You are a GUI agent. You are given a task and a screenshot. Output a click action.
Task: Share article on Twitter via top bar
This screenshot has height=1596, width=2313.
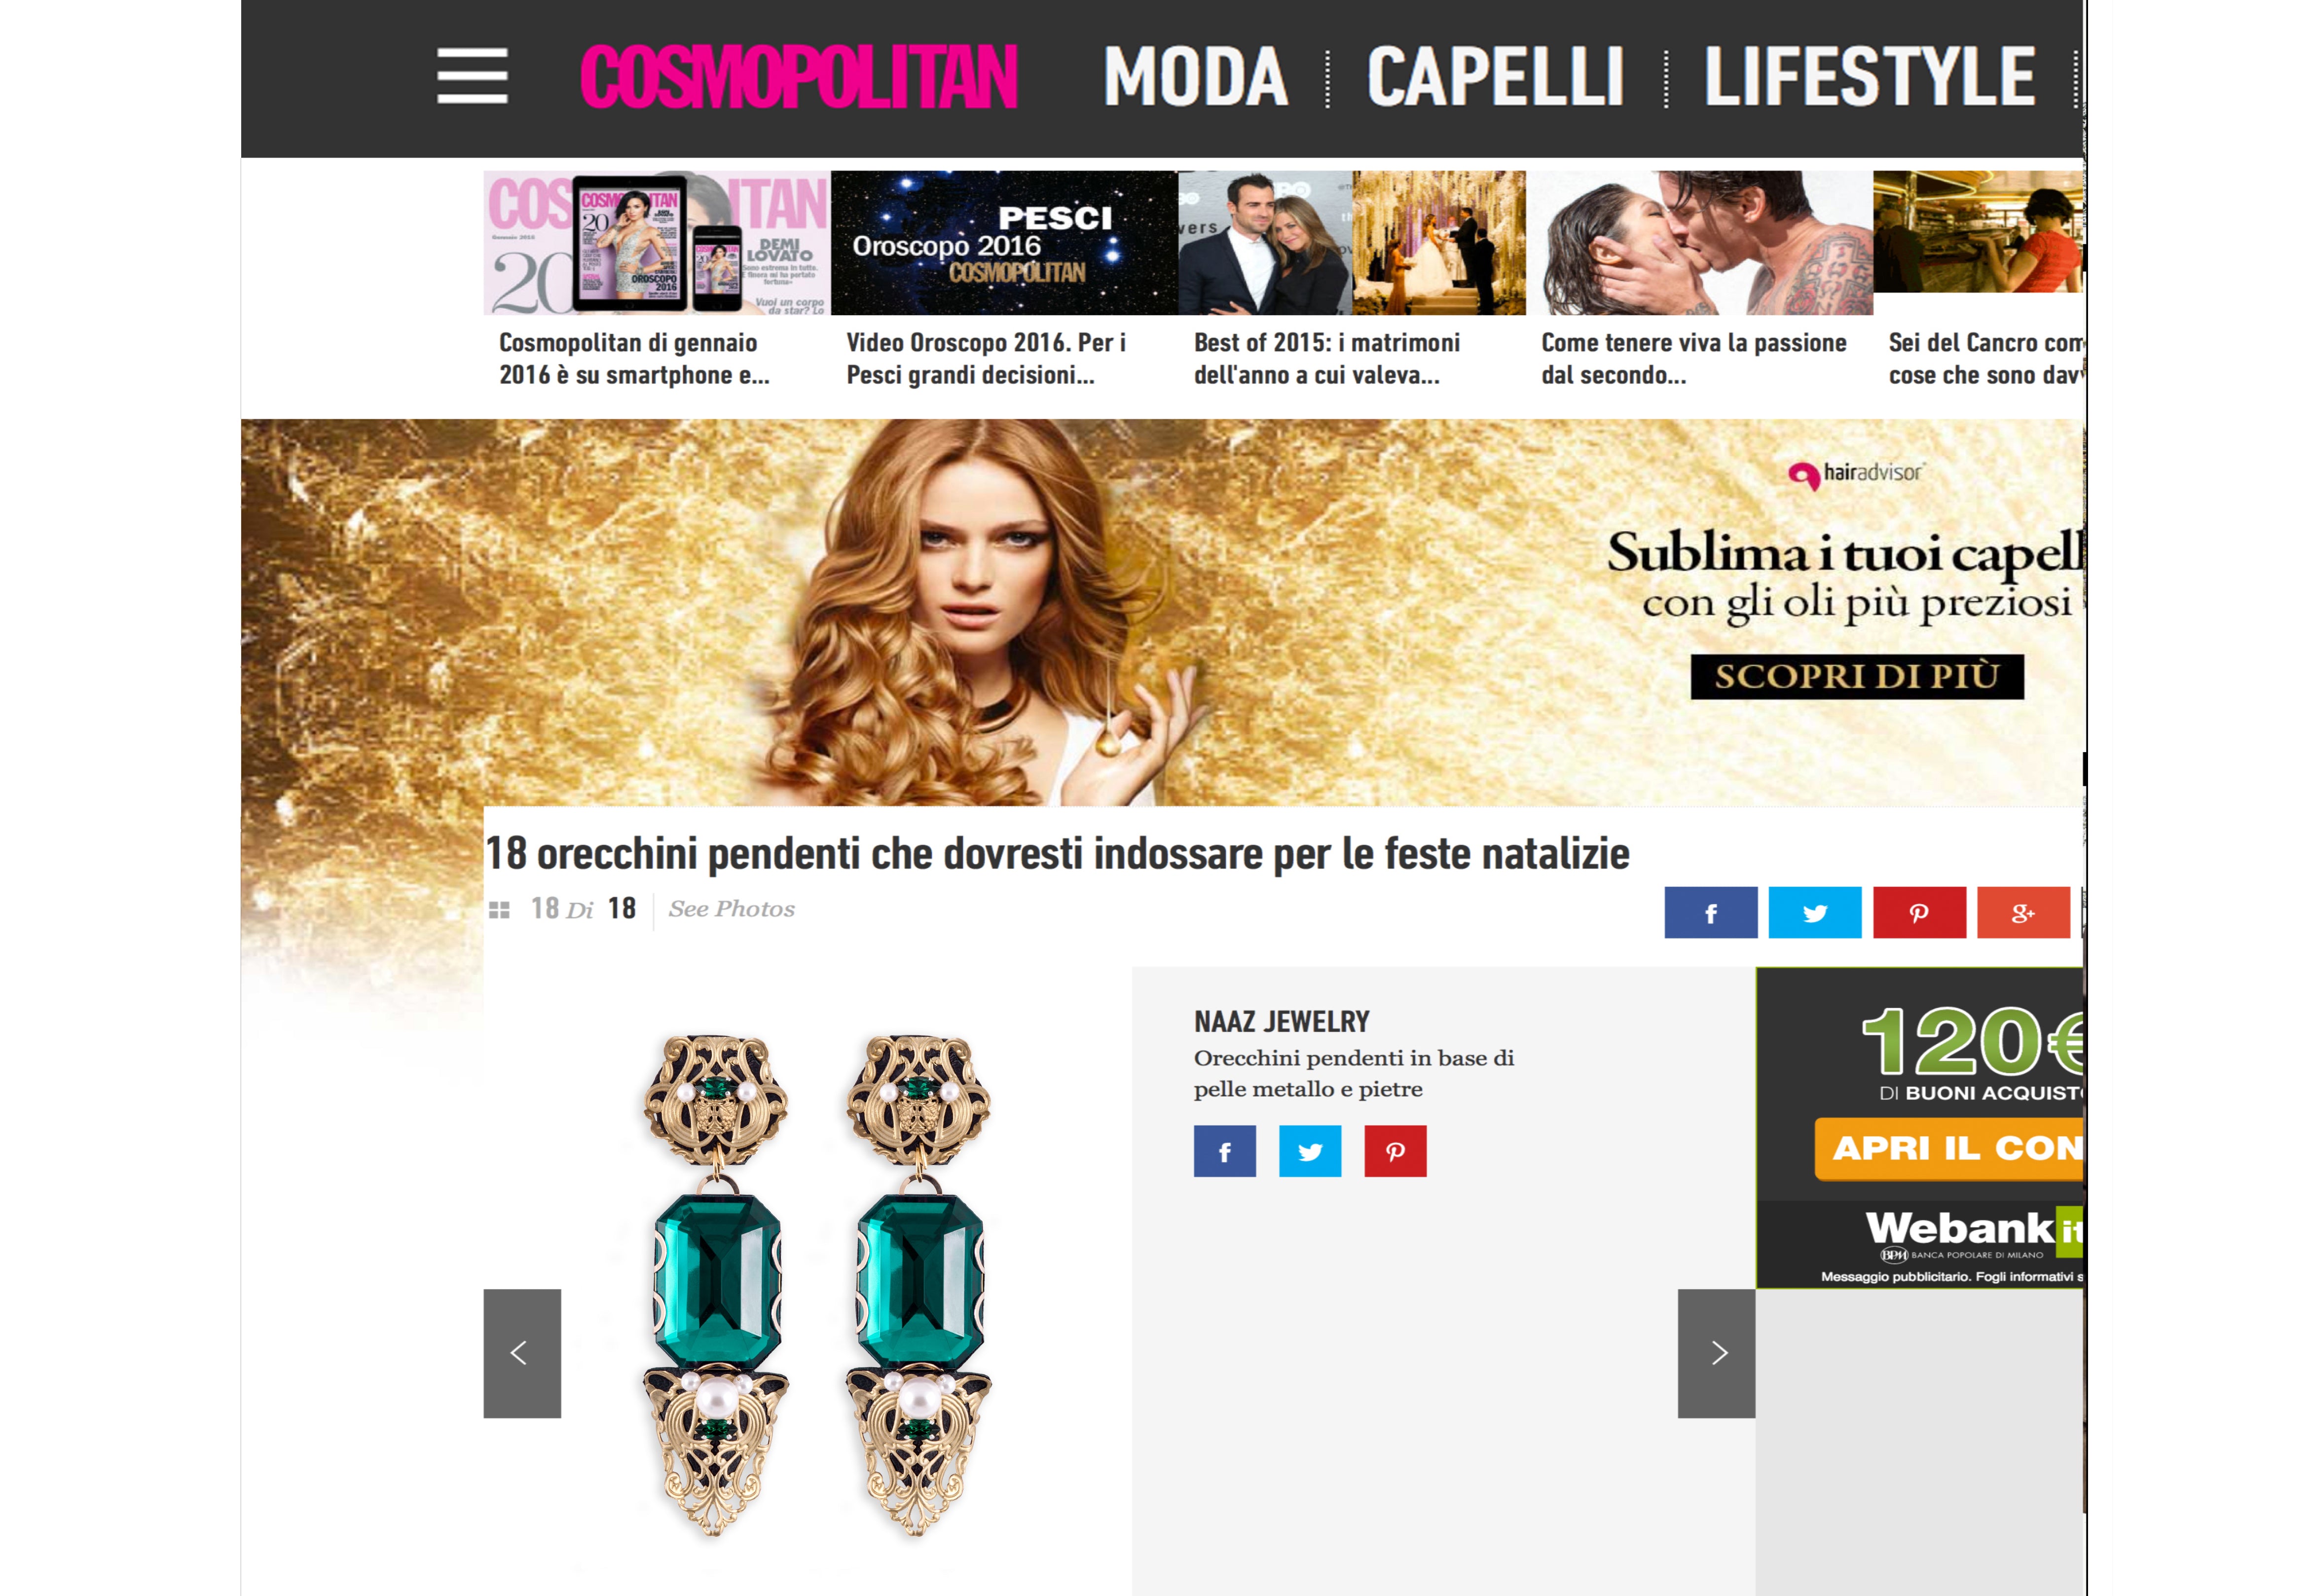(1814, 912)
